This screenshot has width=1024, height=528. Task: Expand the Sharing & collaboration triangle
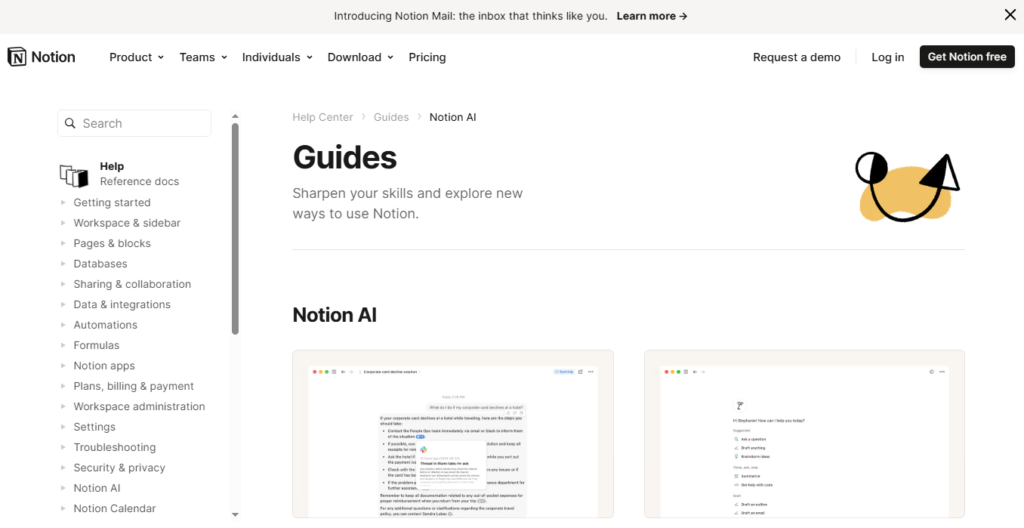[63, 284]
